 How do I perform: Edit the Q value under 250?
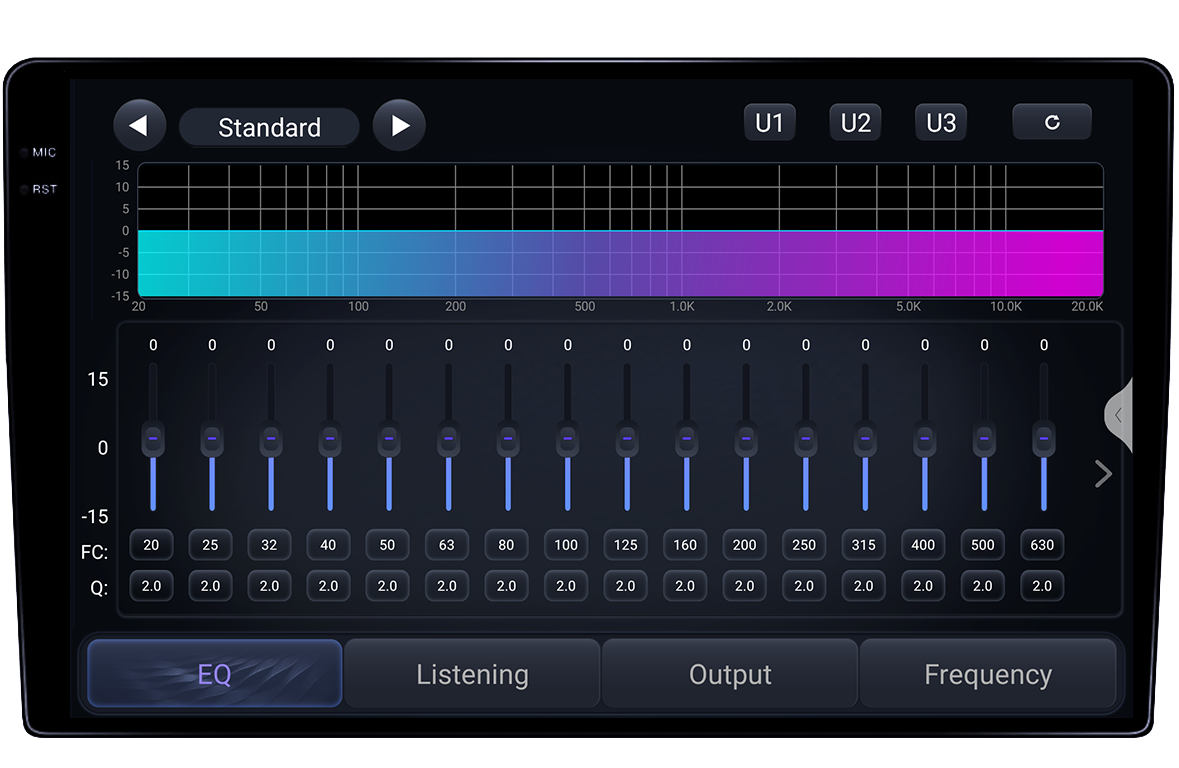804,586
